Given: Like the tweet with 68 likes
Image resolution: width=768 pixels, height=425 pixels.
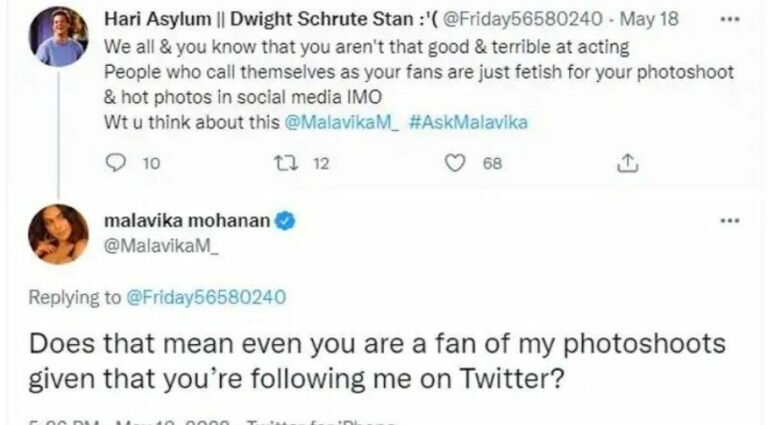Looking at the screenshot, I should tap(456, 163).
